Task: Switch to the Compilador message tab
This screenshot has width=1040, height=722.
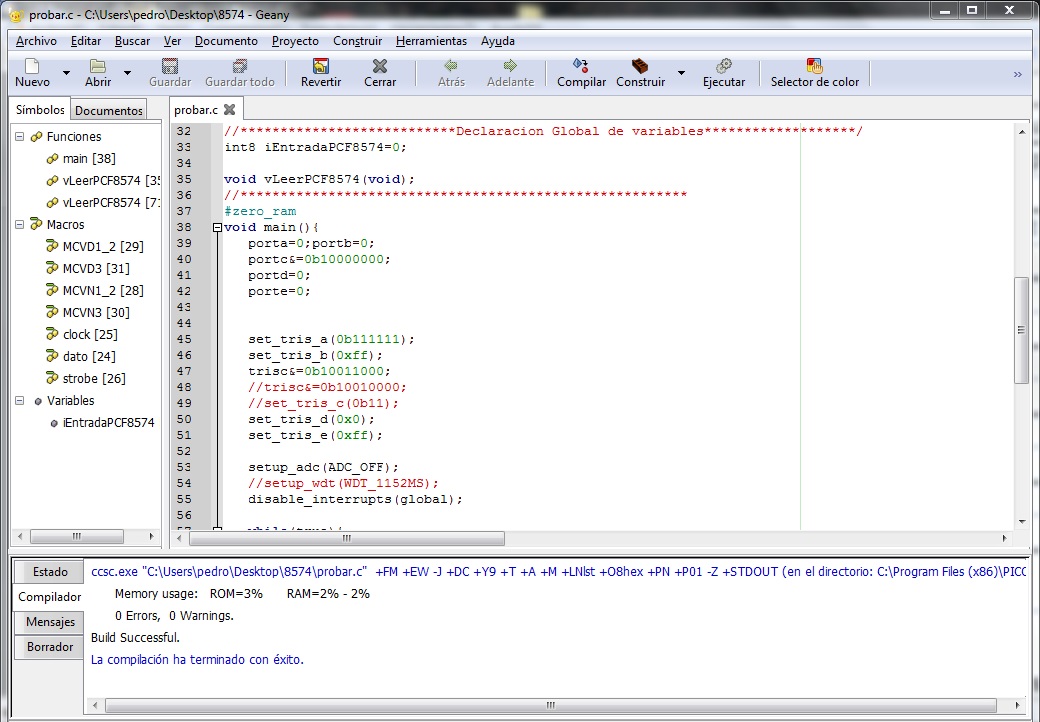Action: point(49,597)
